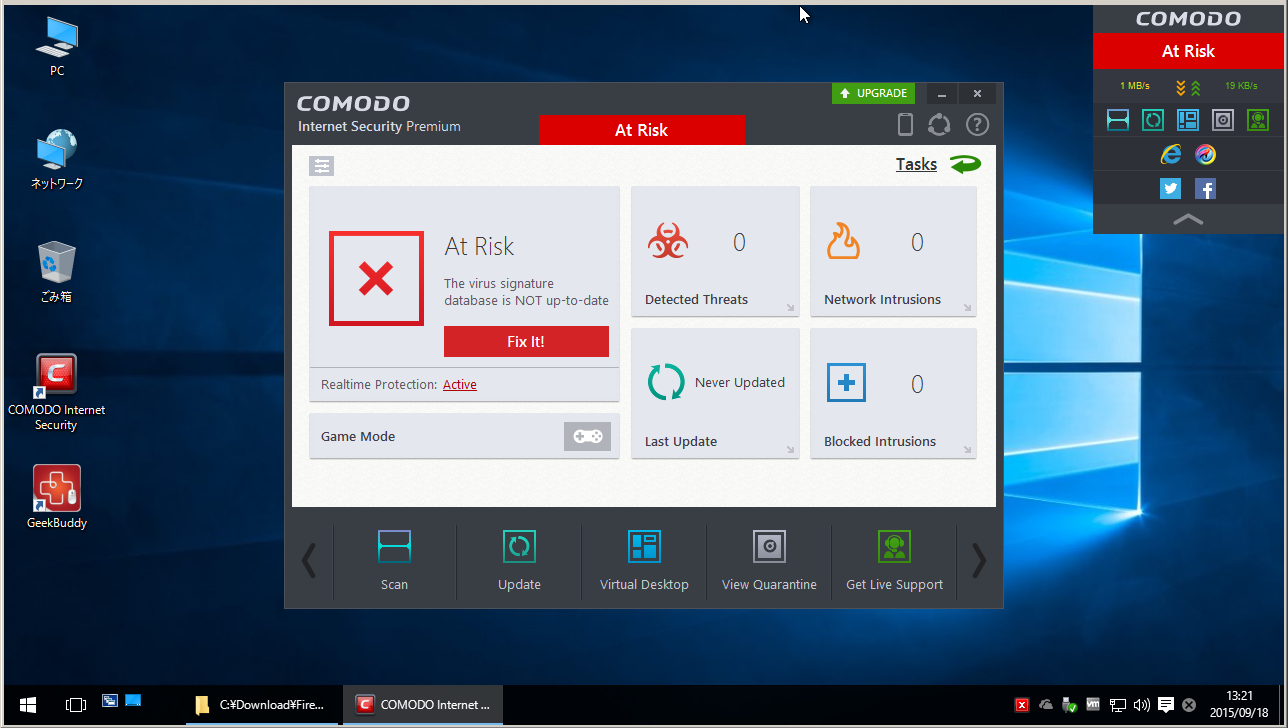The height and width of the screenshot is (728, 1288).
Task: Click Get Live Support icon
Action: point(894,546)
